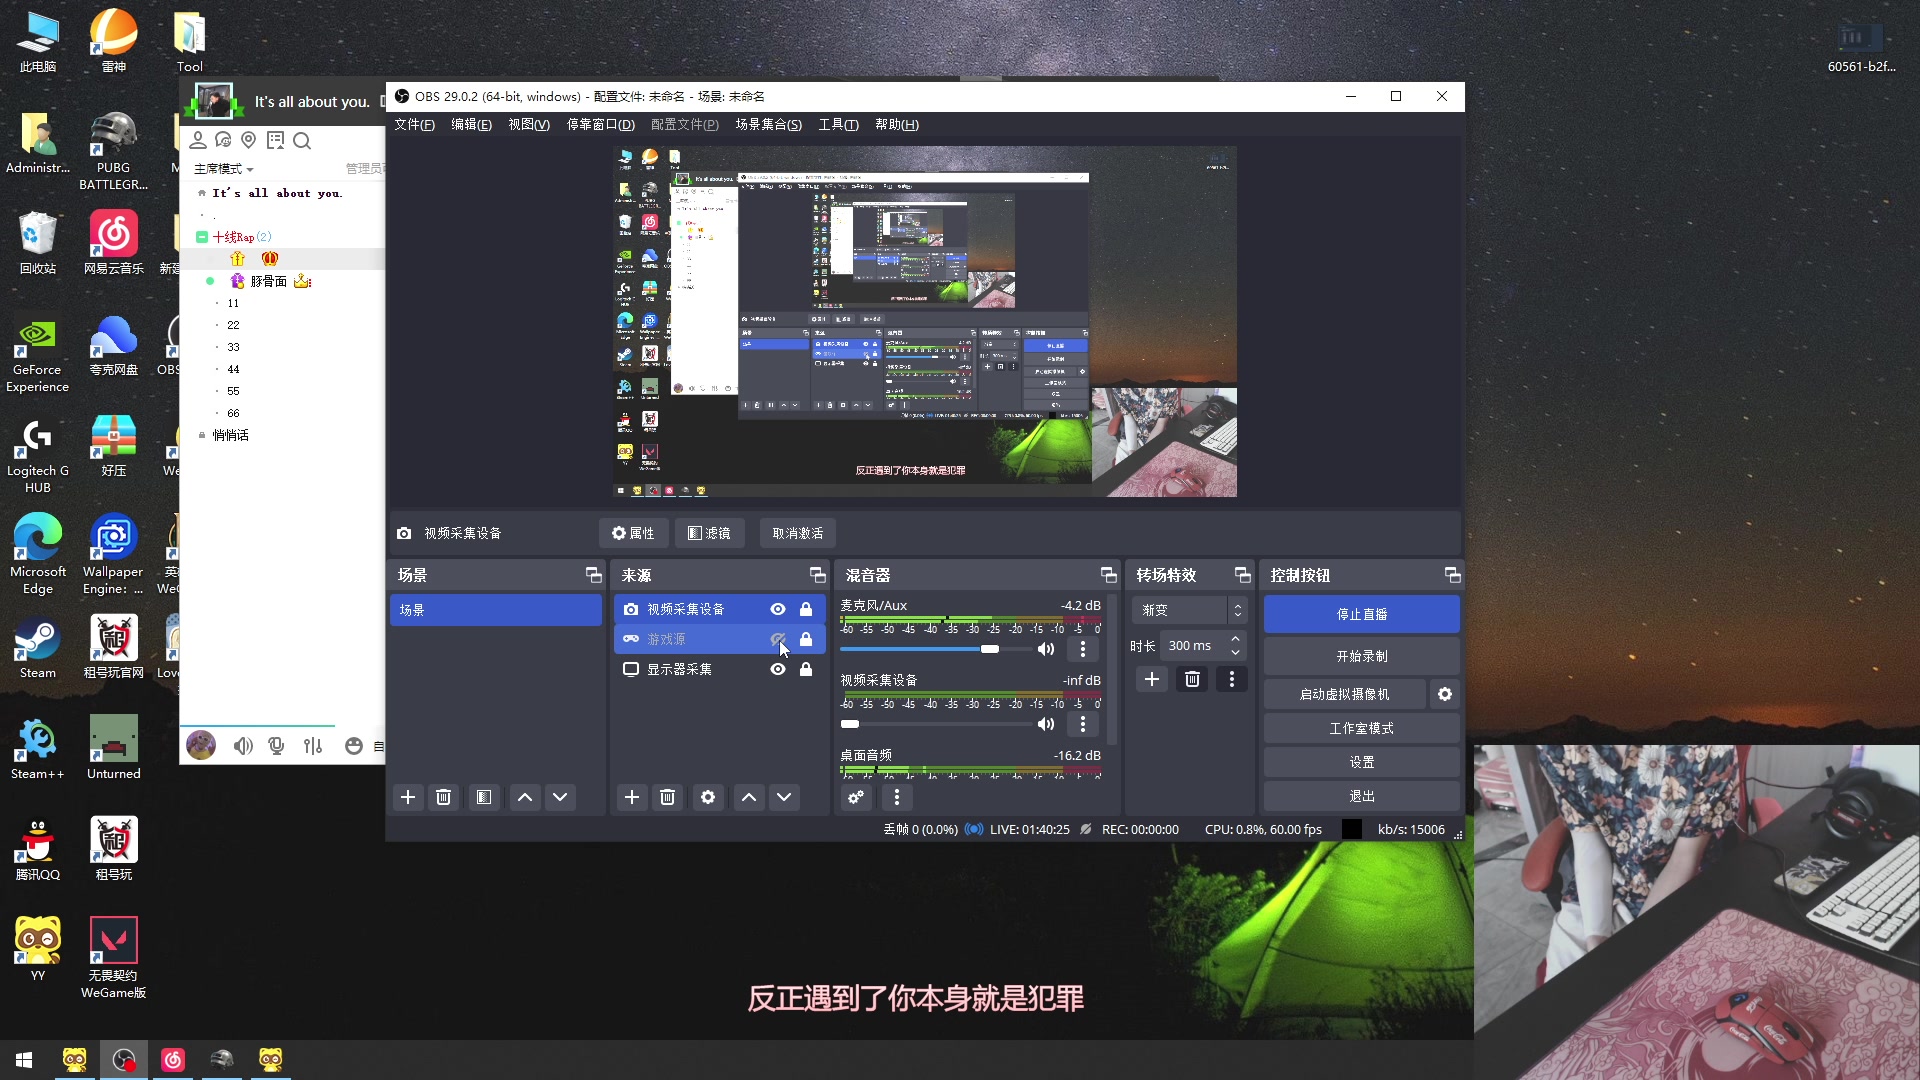The width and height of the screenshot is (1920, 1080).
Task: Click 停止直播 button
Action: coord(1361,613)
